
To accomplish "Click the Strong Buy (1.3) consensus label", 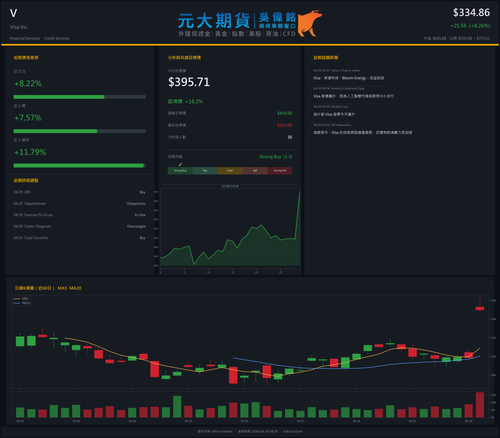I will click(x=276, y=157).
